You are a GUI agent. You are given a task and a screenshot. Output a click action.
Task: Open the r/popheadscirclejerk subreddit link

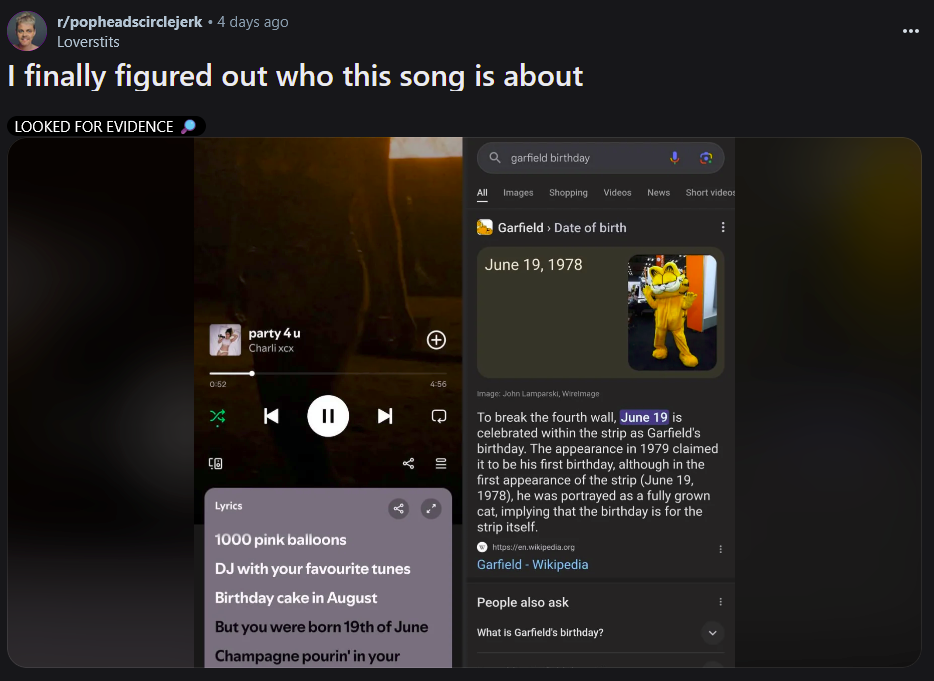tap(129, 22)
